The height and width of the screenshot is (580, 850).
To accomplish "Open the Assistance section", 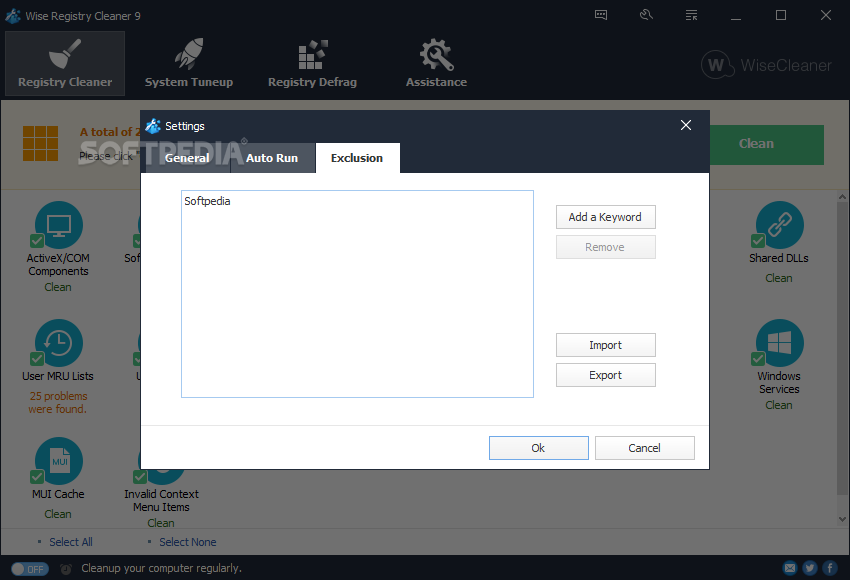I will (436, 63).
